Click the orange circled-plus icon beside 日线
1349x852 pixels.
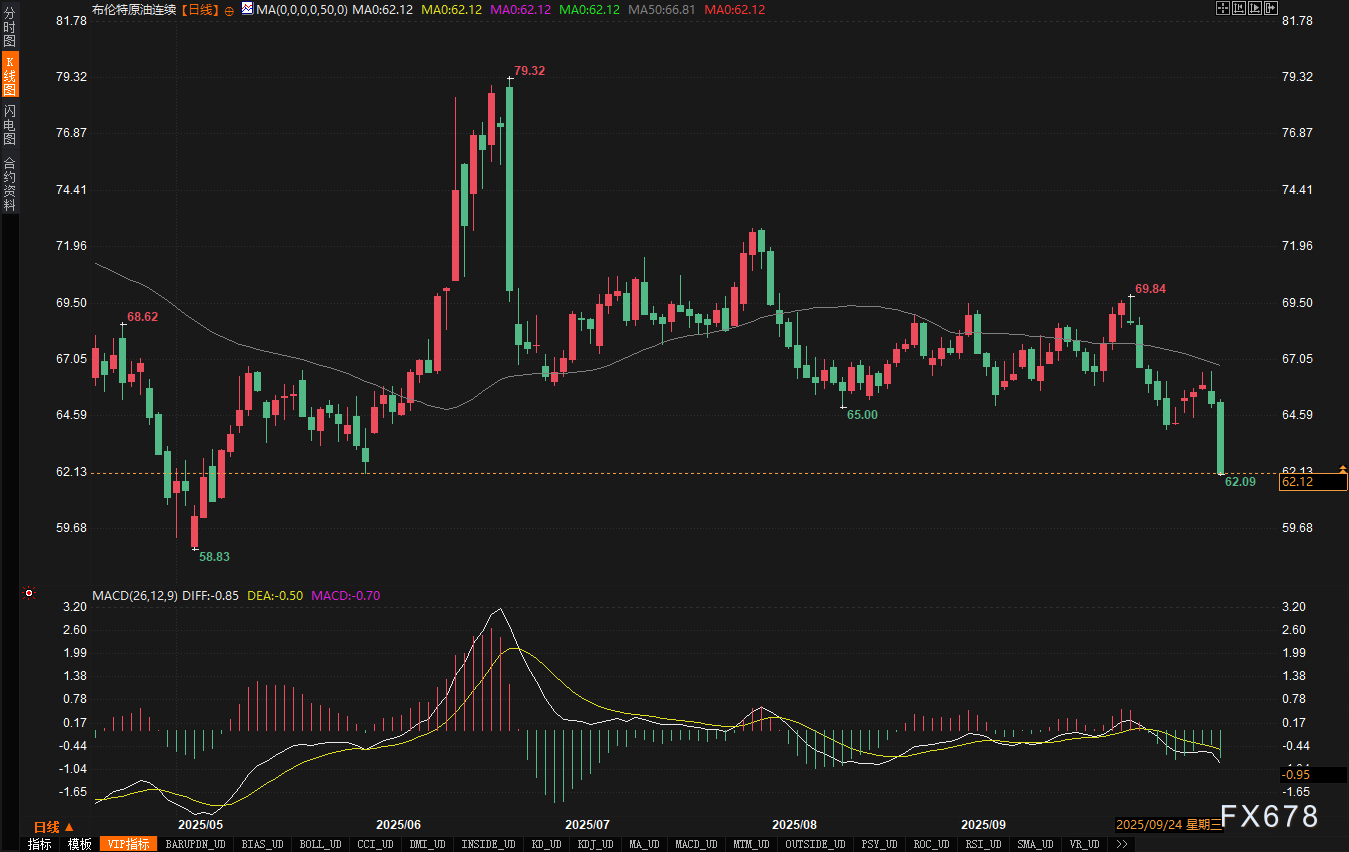click(x=230, y=9)
